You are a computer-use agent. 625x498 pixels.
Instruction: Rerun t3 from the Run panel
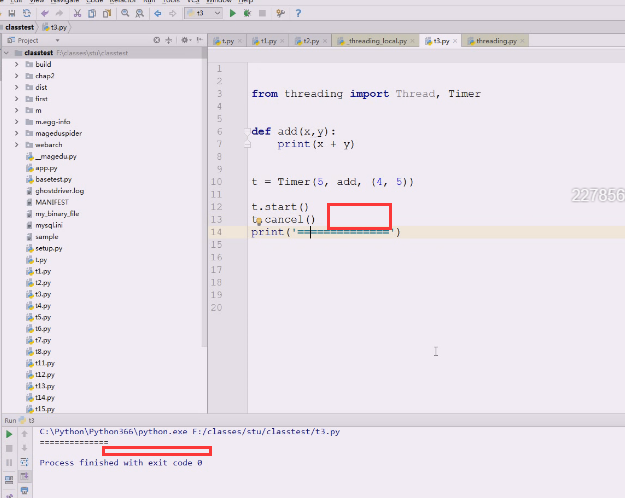coord(9,434)
